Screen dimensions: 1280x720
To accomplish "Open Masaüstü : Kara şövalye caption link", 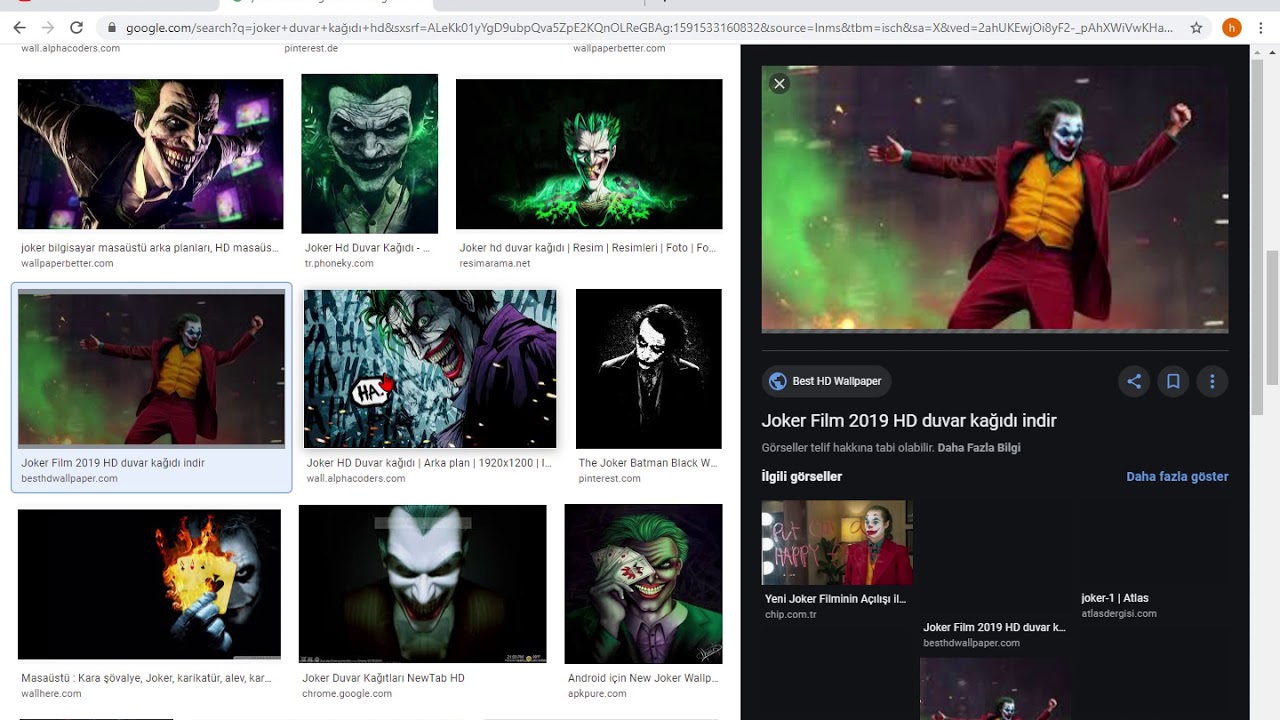I will [146, 678].
